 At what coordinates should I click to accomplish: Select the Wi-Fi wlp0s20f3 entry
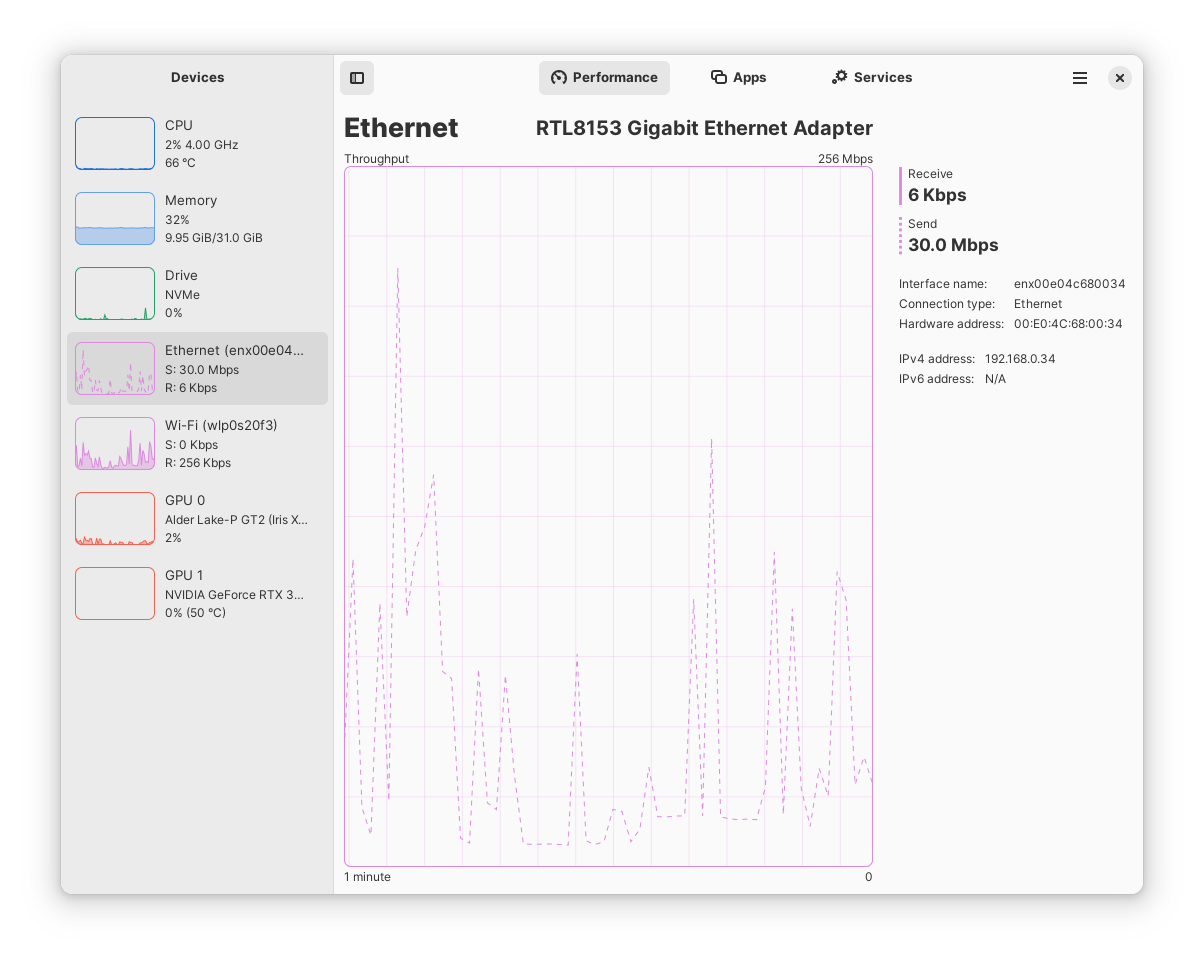pyautogui.click(x=197, y=444)
